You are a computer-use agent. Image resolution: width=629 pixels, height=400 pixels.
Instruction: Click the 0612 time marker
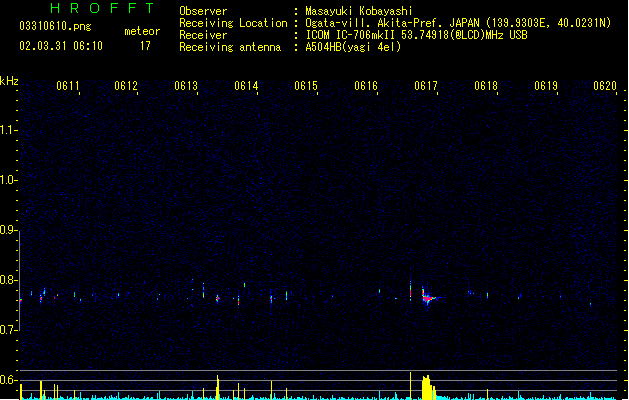pyautogui.click(x=126, y=86)
